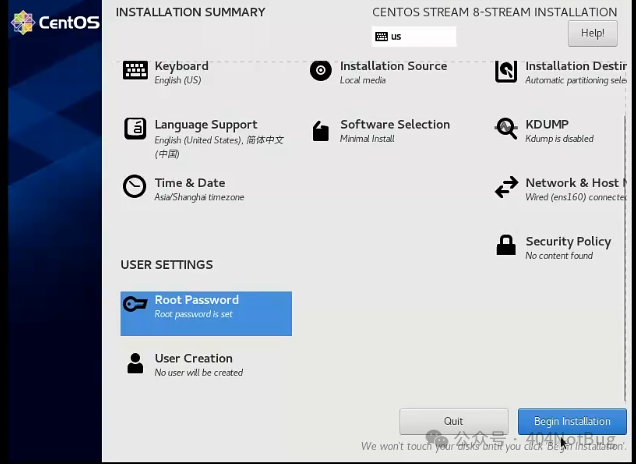
Task: Click the Installation Destination disk icon
Action: tap(507, 71)
